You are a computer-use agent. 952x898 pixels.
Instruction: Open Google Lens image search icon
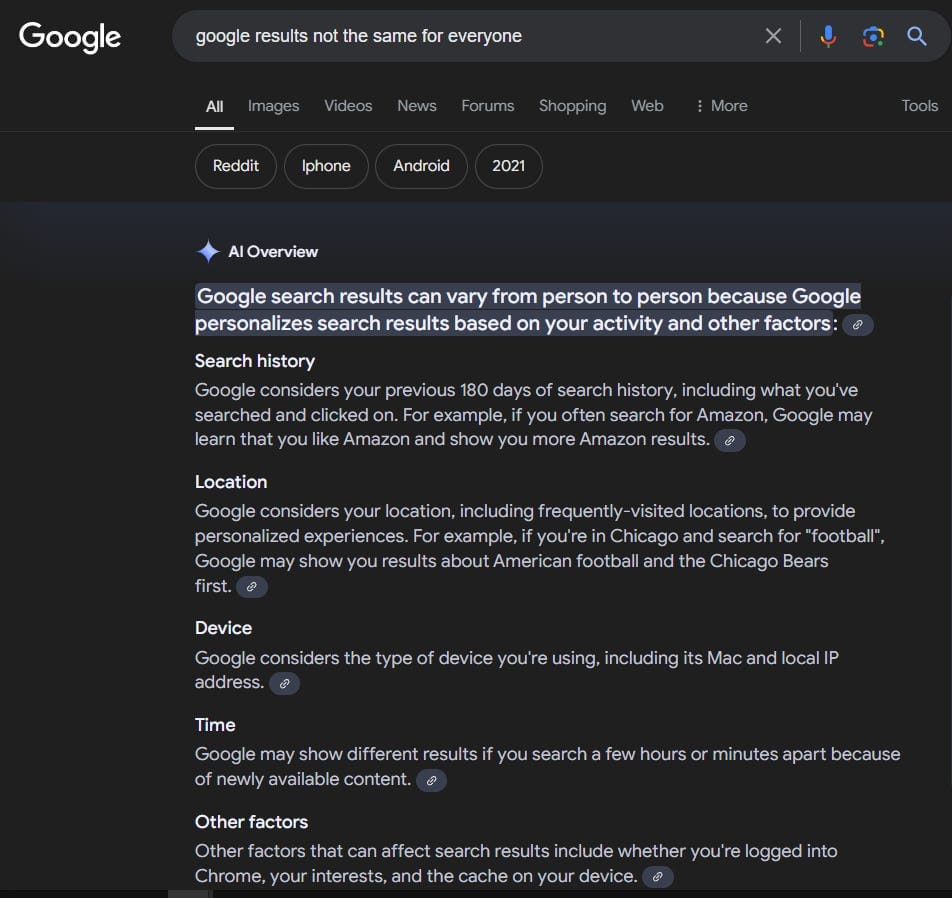click(x=873, y=36)
